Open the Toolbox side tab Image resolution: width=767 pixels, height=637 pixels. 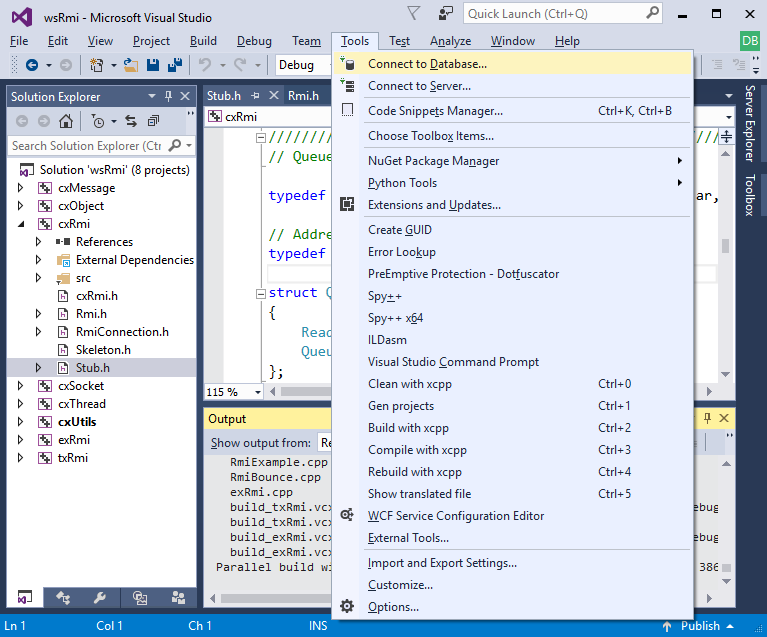pyautogui.click(x=750, y=195)
